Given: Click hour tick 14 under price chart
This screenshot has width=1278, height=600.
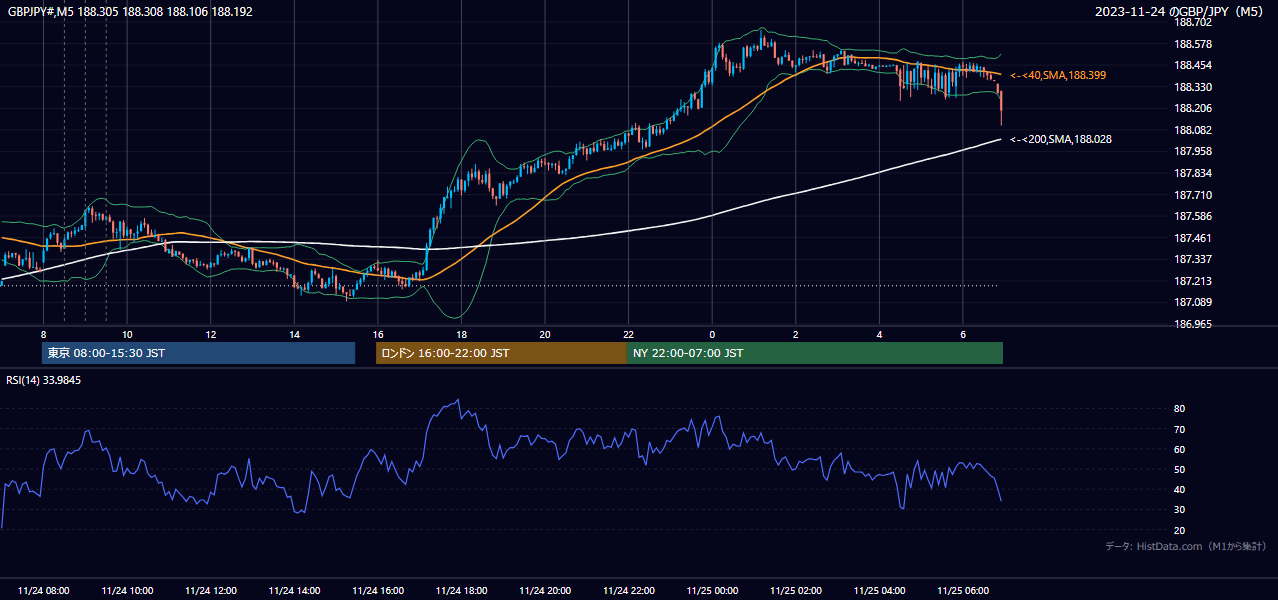Looking at the screenshot, I should click(x=294, y=334).
